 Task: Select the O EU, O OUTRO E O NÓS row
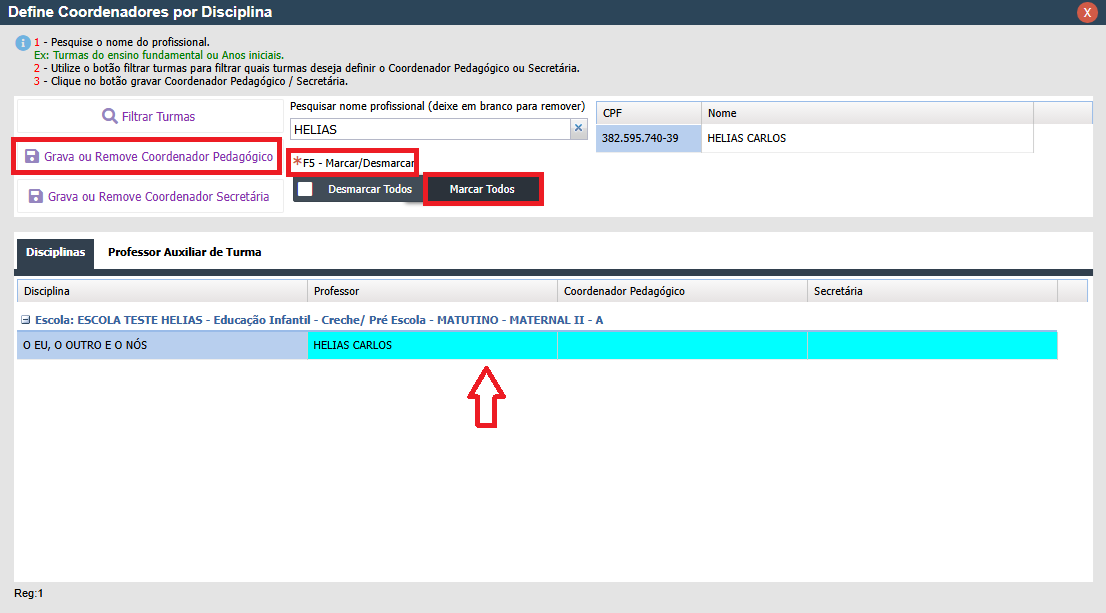162,345
